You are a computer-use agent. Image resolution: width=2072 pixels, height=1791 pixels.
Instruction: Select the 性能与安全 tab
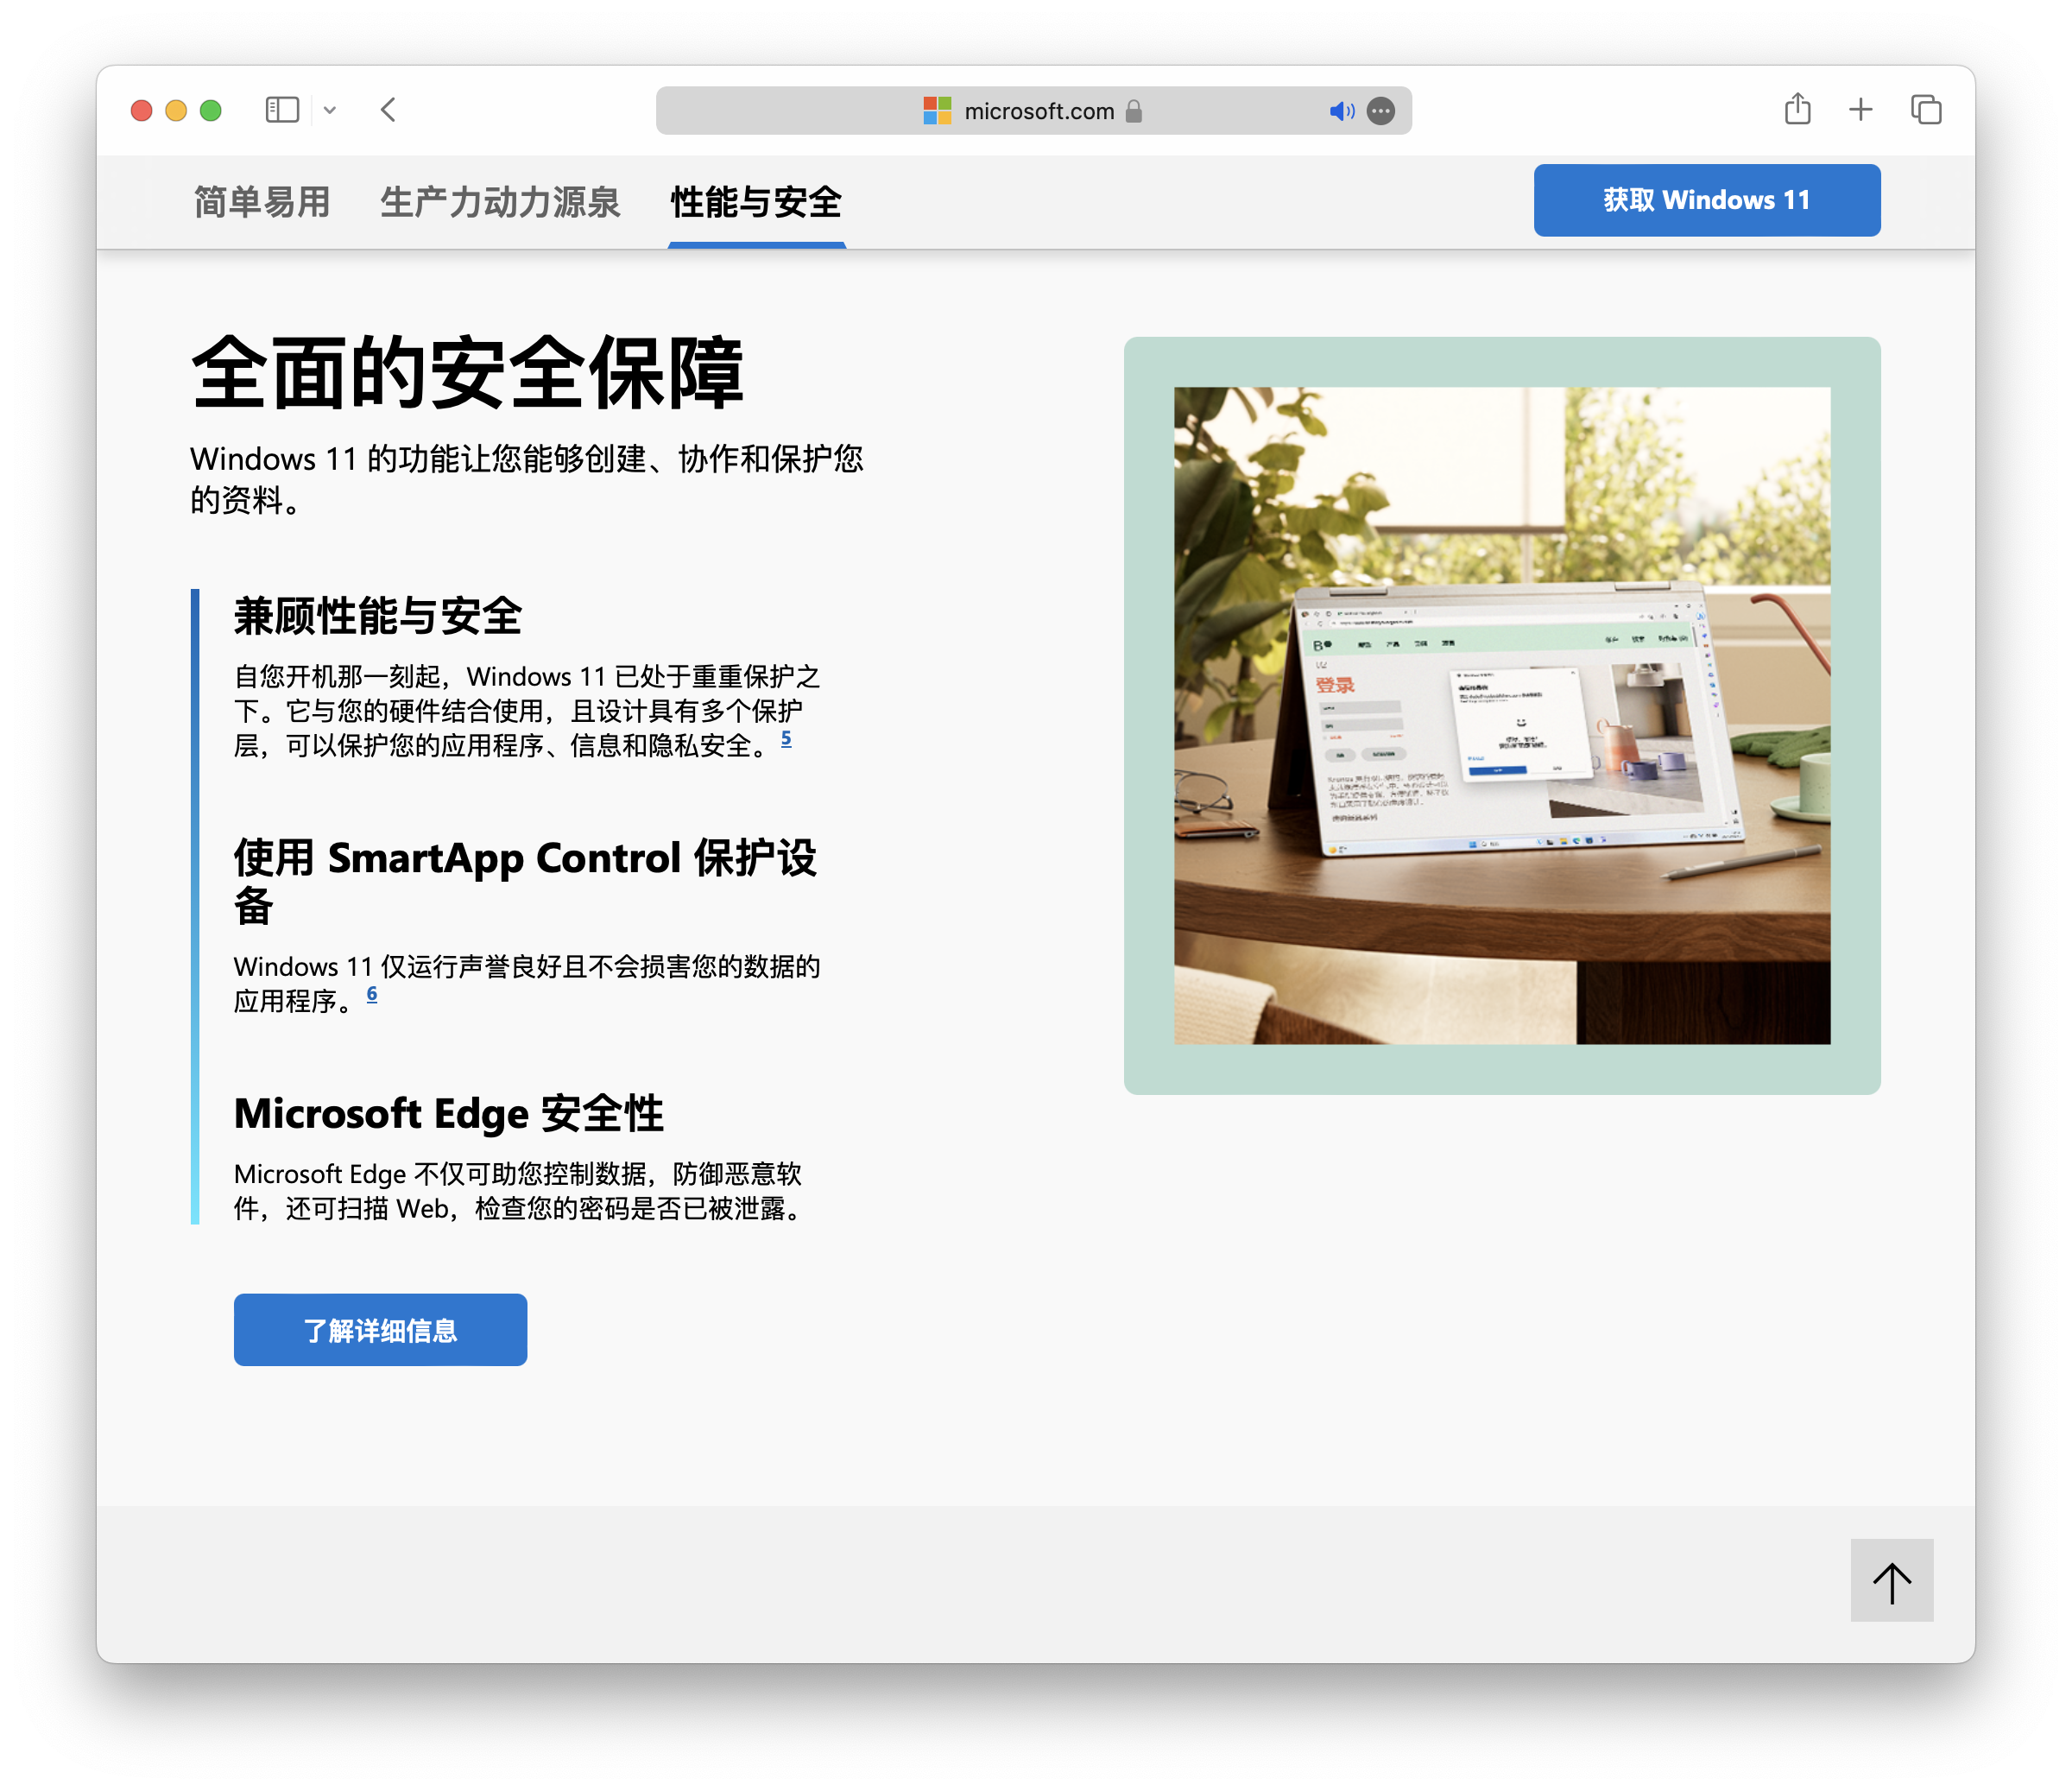point(757,202)
